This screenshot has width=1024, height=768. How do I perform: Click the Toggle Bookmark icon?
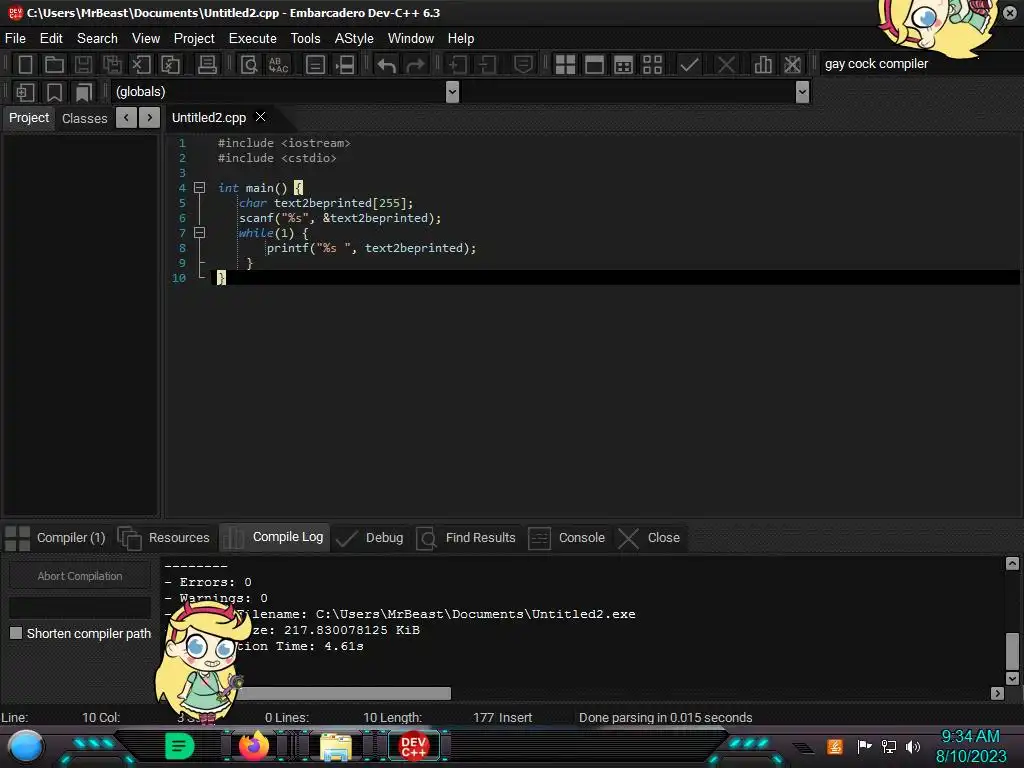tap(54, 92)
